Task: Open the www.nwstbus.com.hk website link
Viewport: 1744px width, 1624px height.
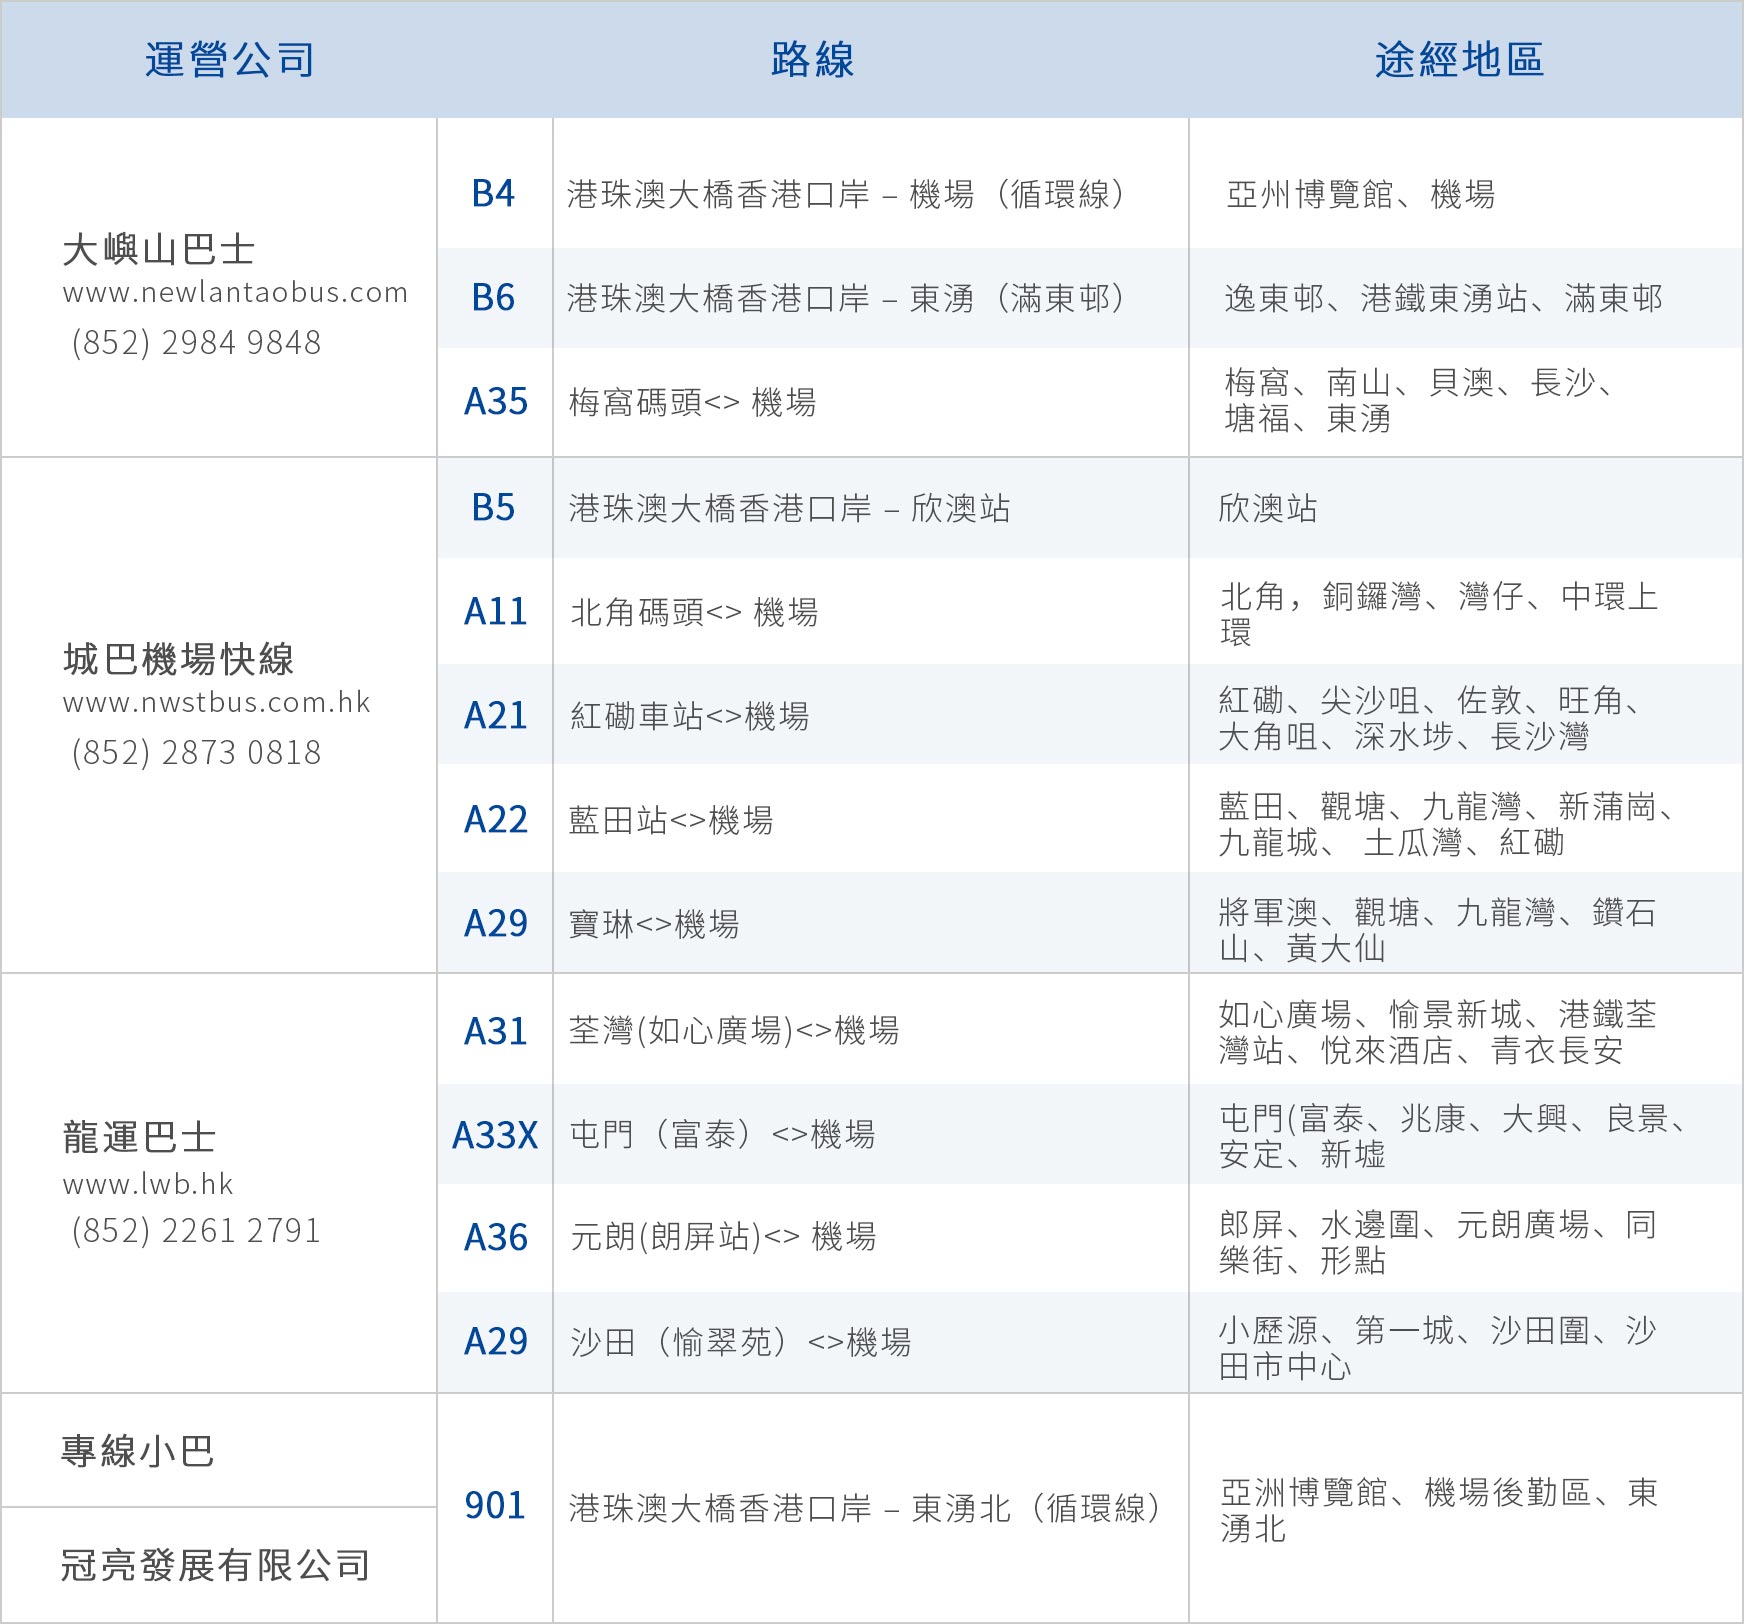Action: click(x=216, y=703)
